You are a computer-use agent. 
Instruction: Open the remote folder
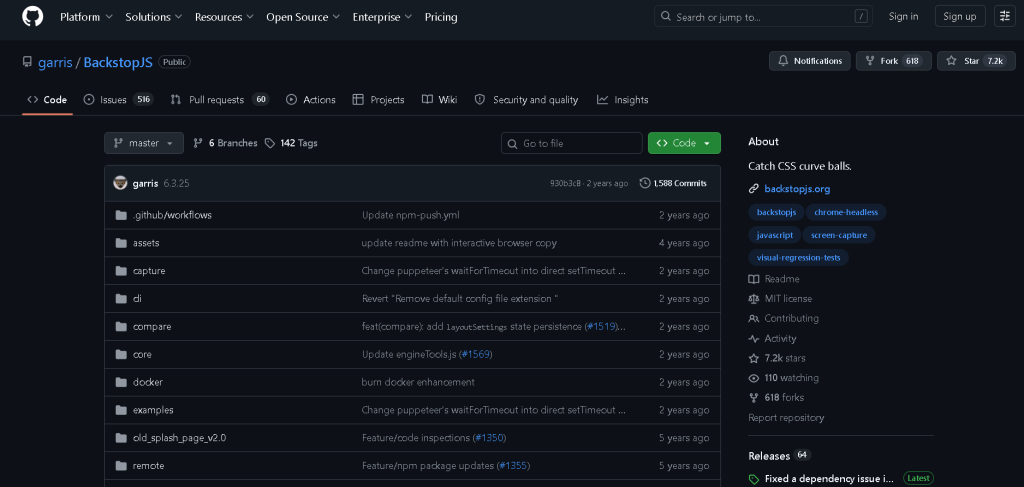pyautogui.click(x=148, y=465)
